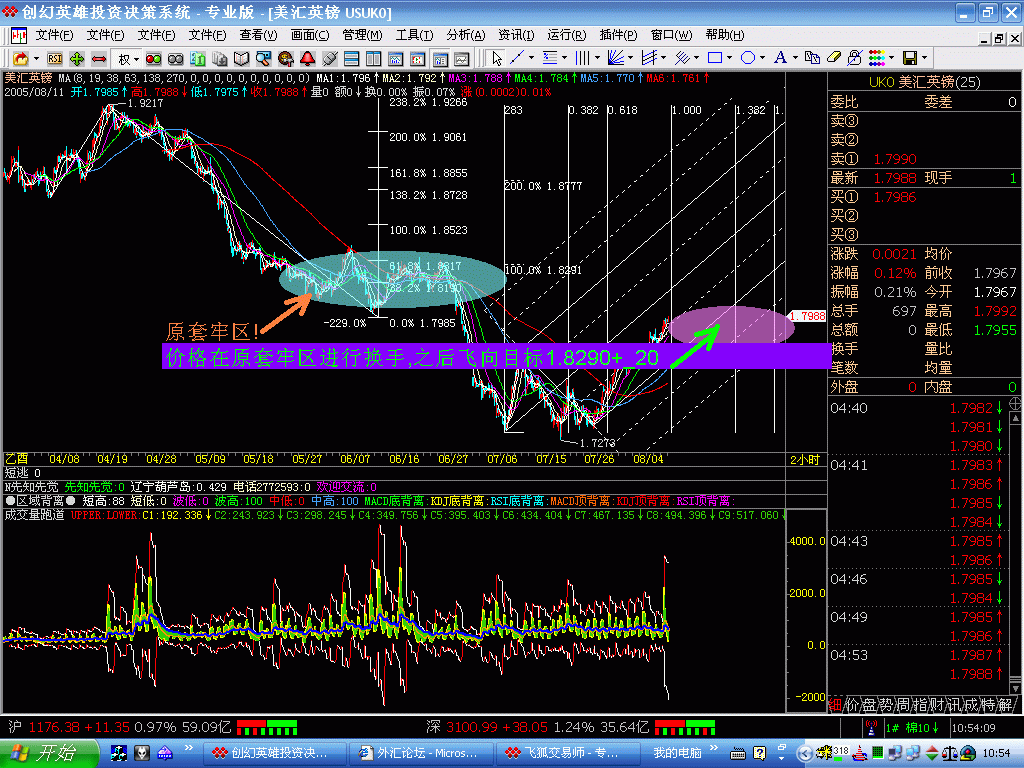Screen dimensions: 1024x768
Task: Click the horizontal split-window layout icon
Action: point(351,59)
